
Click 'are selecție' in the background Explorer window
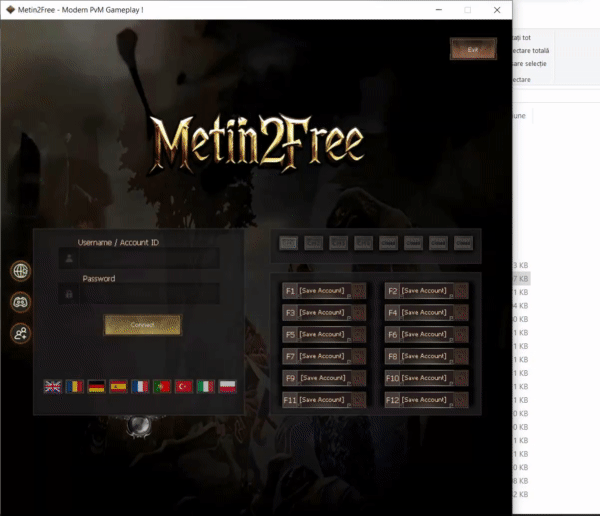pos(530,64)
